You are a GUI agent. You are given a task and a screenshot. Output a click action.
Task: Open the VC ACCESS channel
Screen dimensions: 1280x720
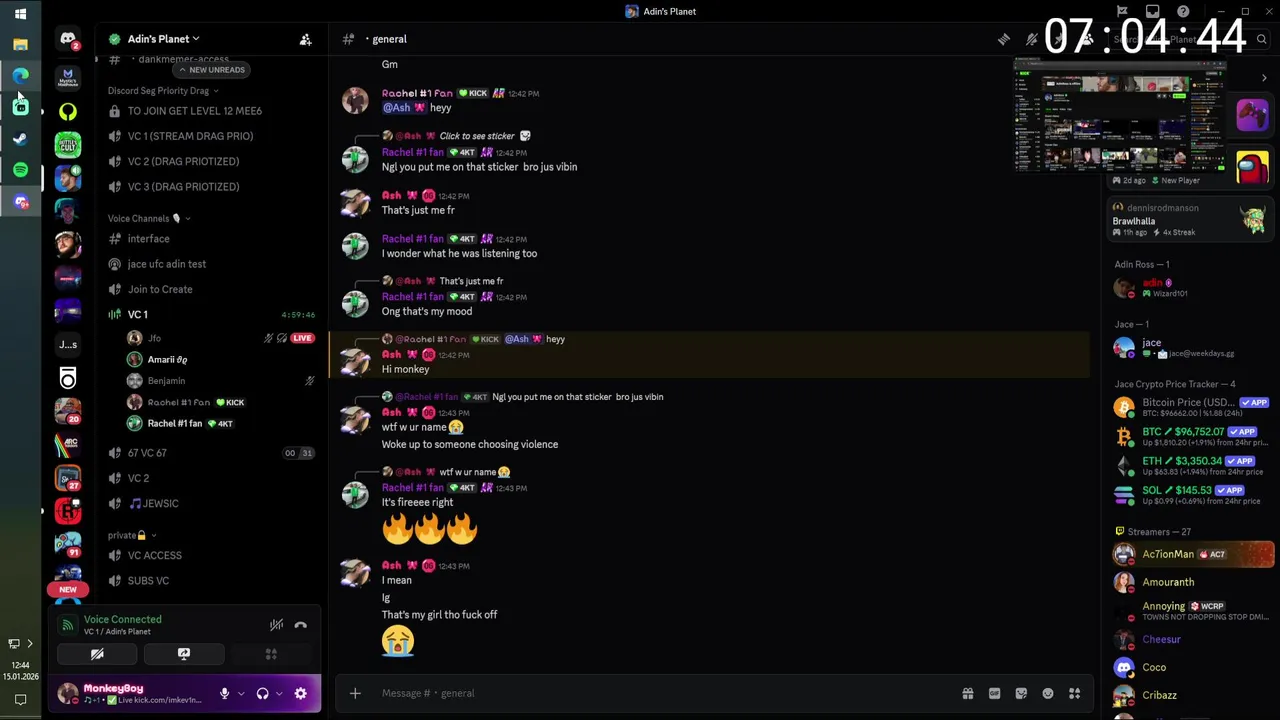[x=154, y=555]
